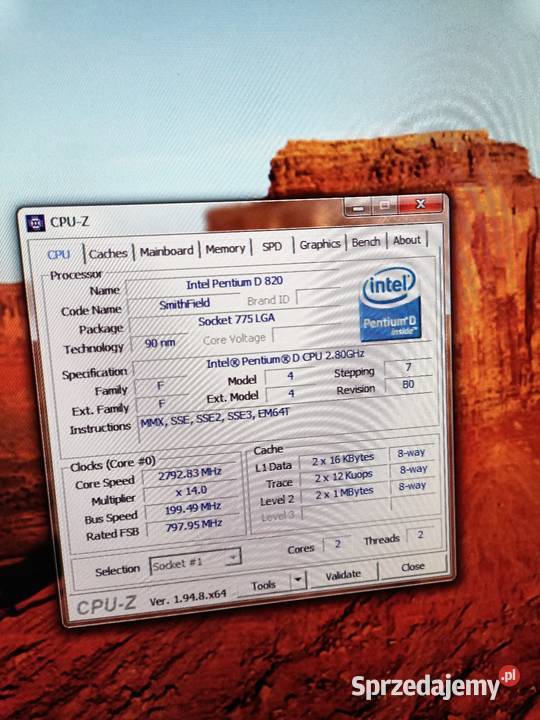Minimize the CPU-Z window
The height and width of the screenshot is (720, 540).
pos(358,208)
